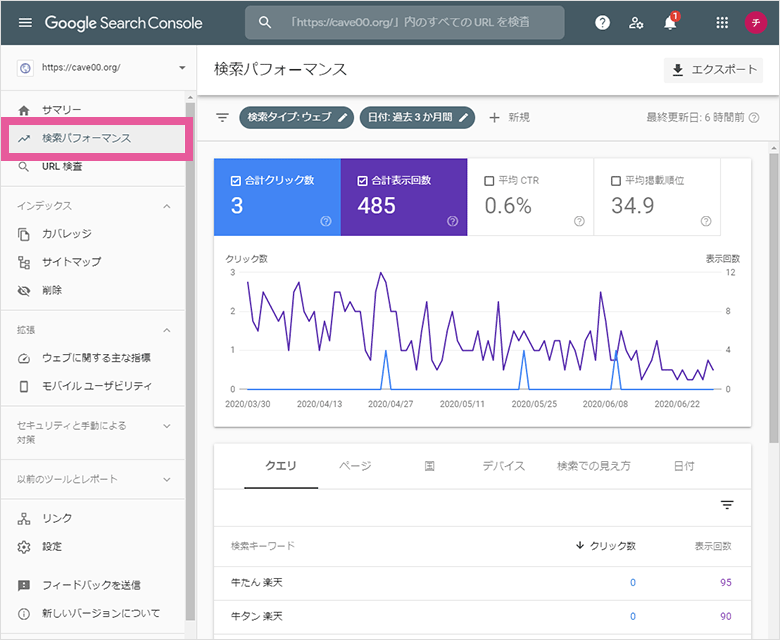This screenshot has height=640, width=780.
Task: Open the Google apps grid
Action: [722, 23]
